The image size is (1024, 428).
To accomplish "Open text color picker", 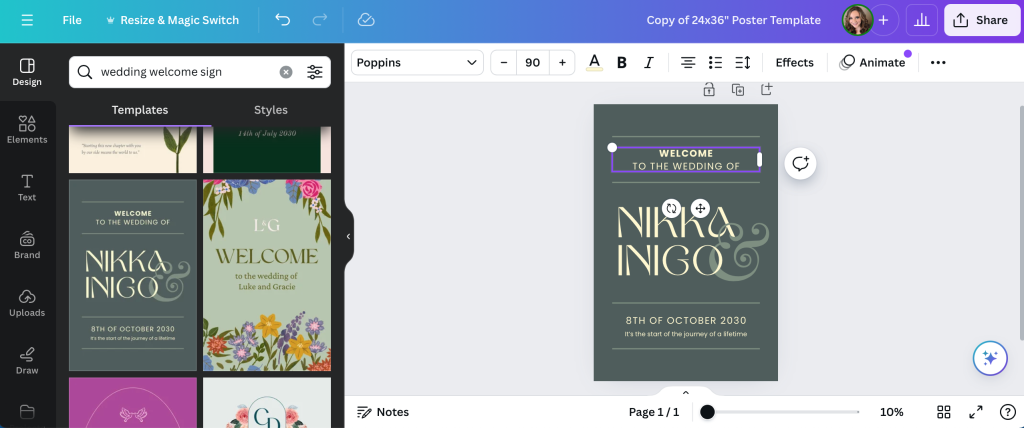I will 594,63.
